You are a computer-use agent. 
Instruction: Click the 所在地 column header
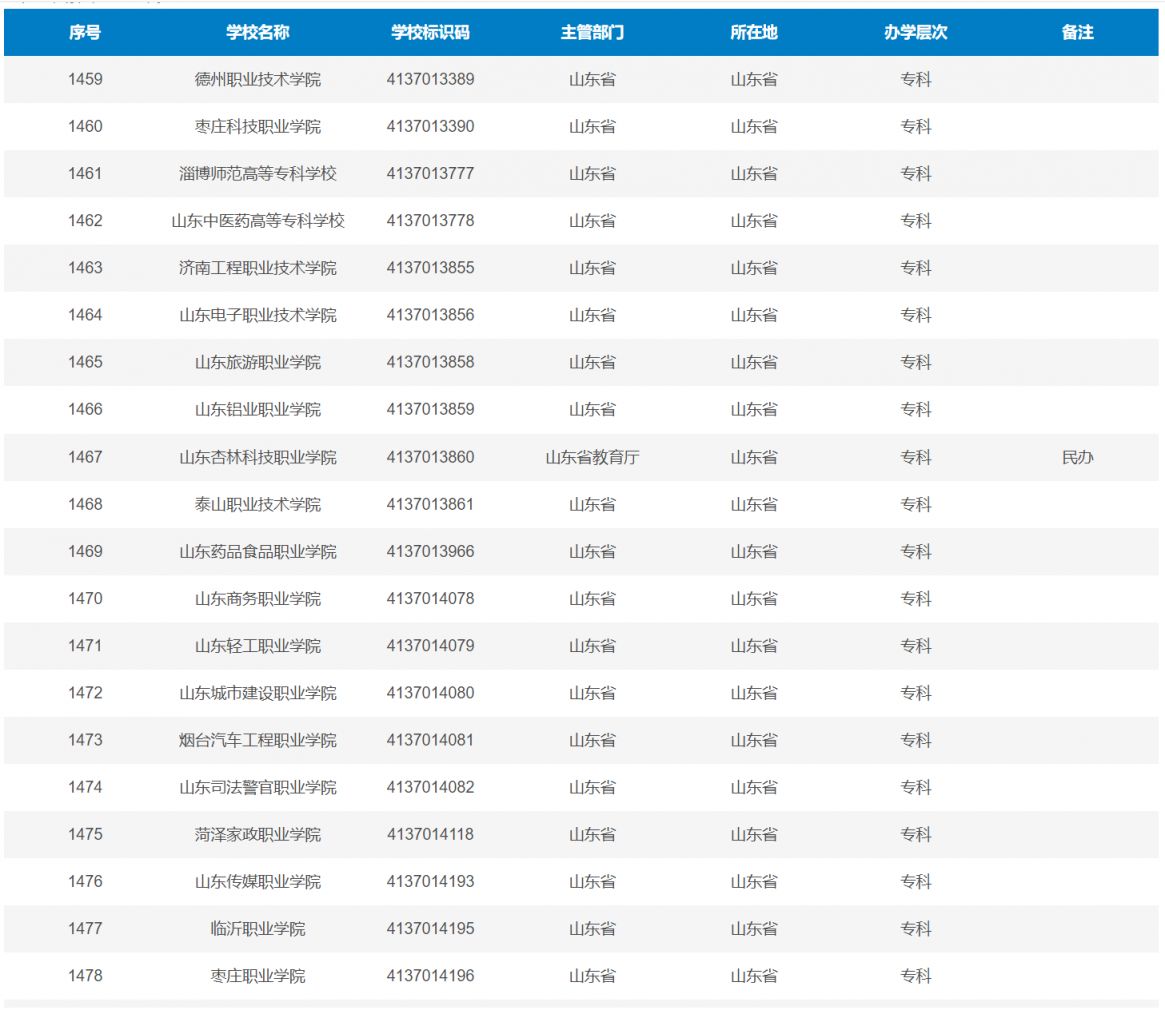click(753, 32)
